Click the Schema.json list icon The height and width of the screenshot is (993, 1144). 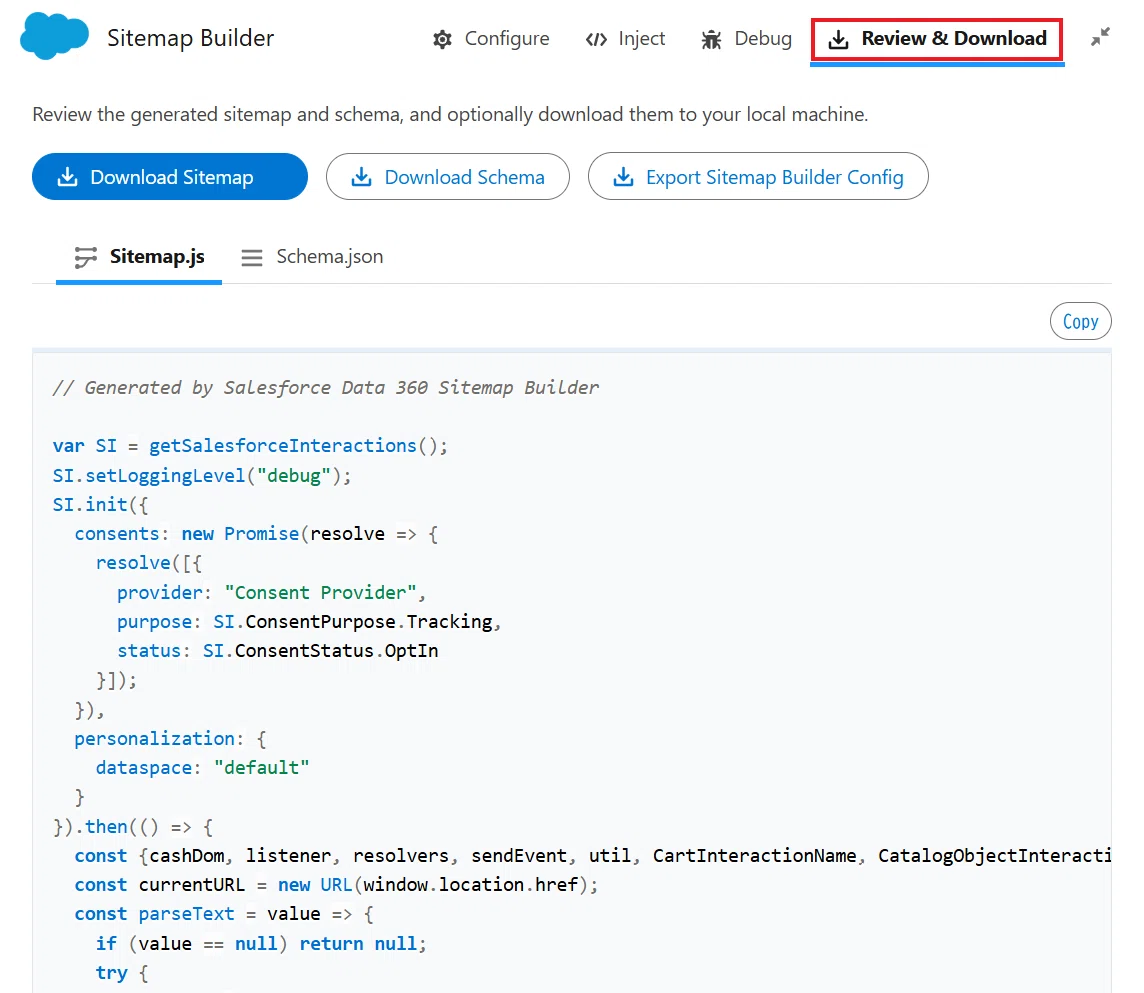click(x=252, y=258)
